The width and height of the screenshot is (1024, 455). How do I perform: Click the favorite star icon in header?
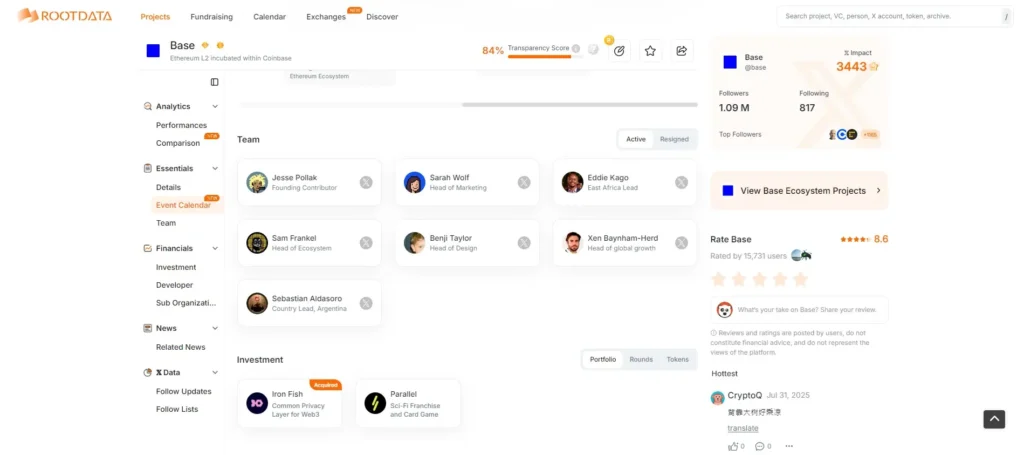point(650,51)
